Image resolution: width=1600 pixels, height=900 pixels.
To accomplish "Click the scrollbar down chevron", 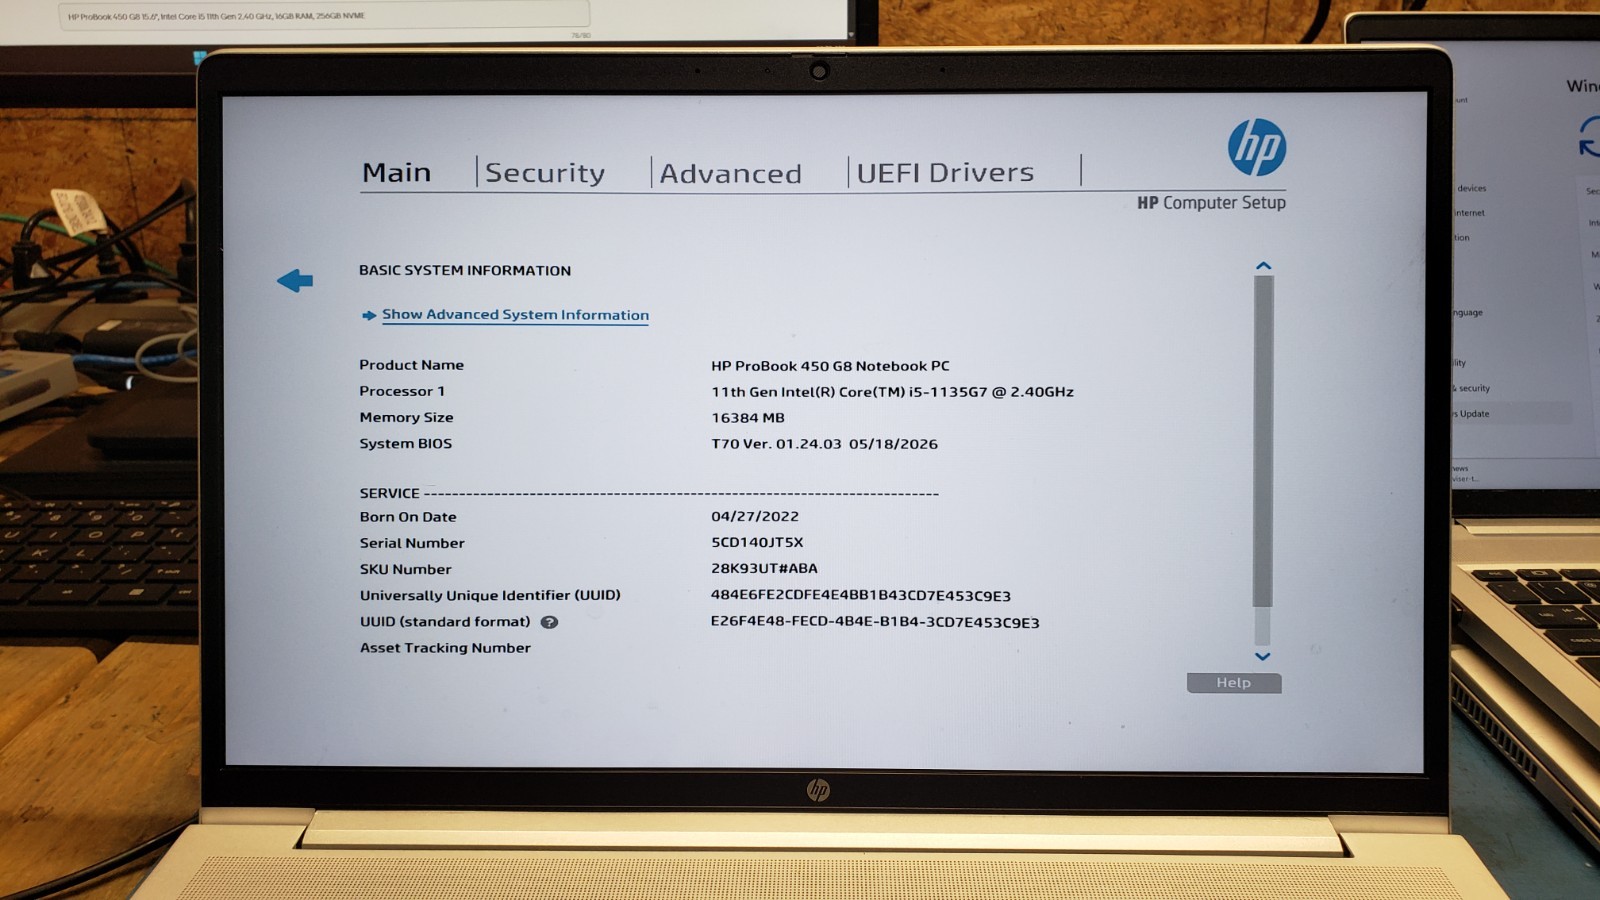I will [x=1262, y=656].
